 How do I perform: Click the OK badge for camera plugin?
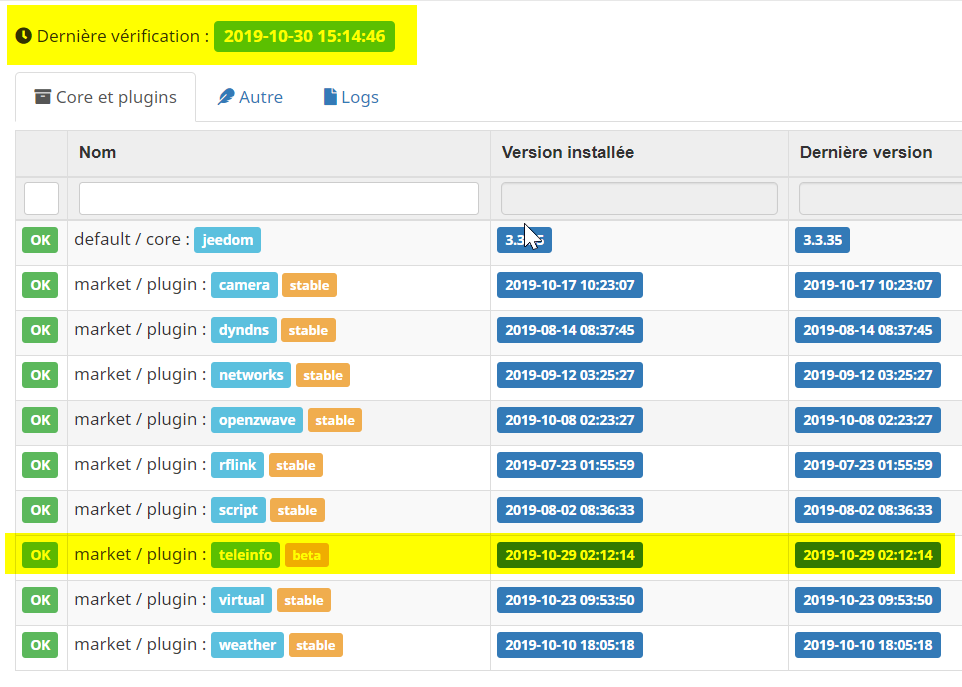(40, 285)
